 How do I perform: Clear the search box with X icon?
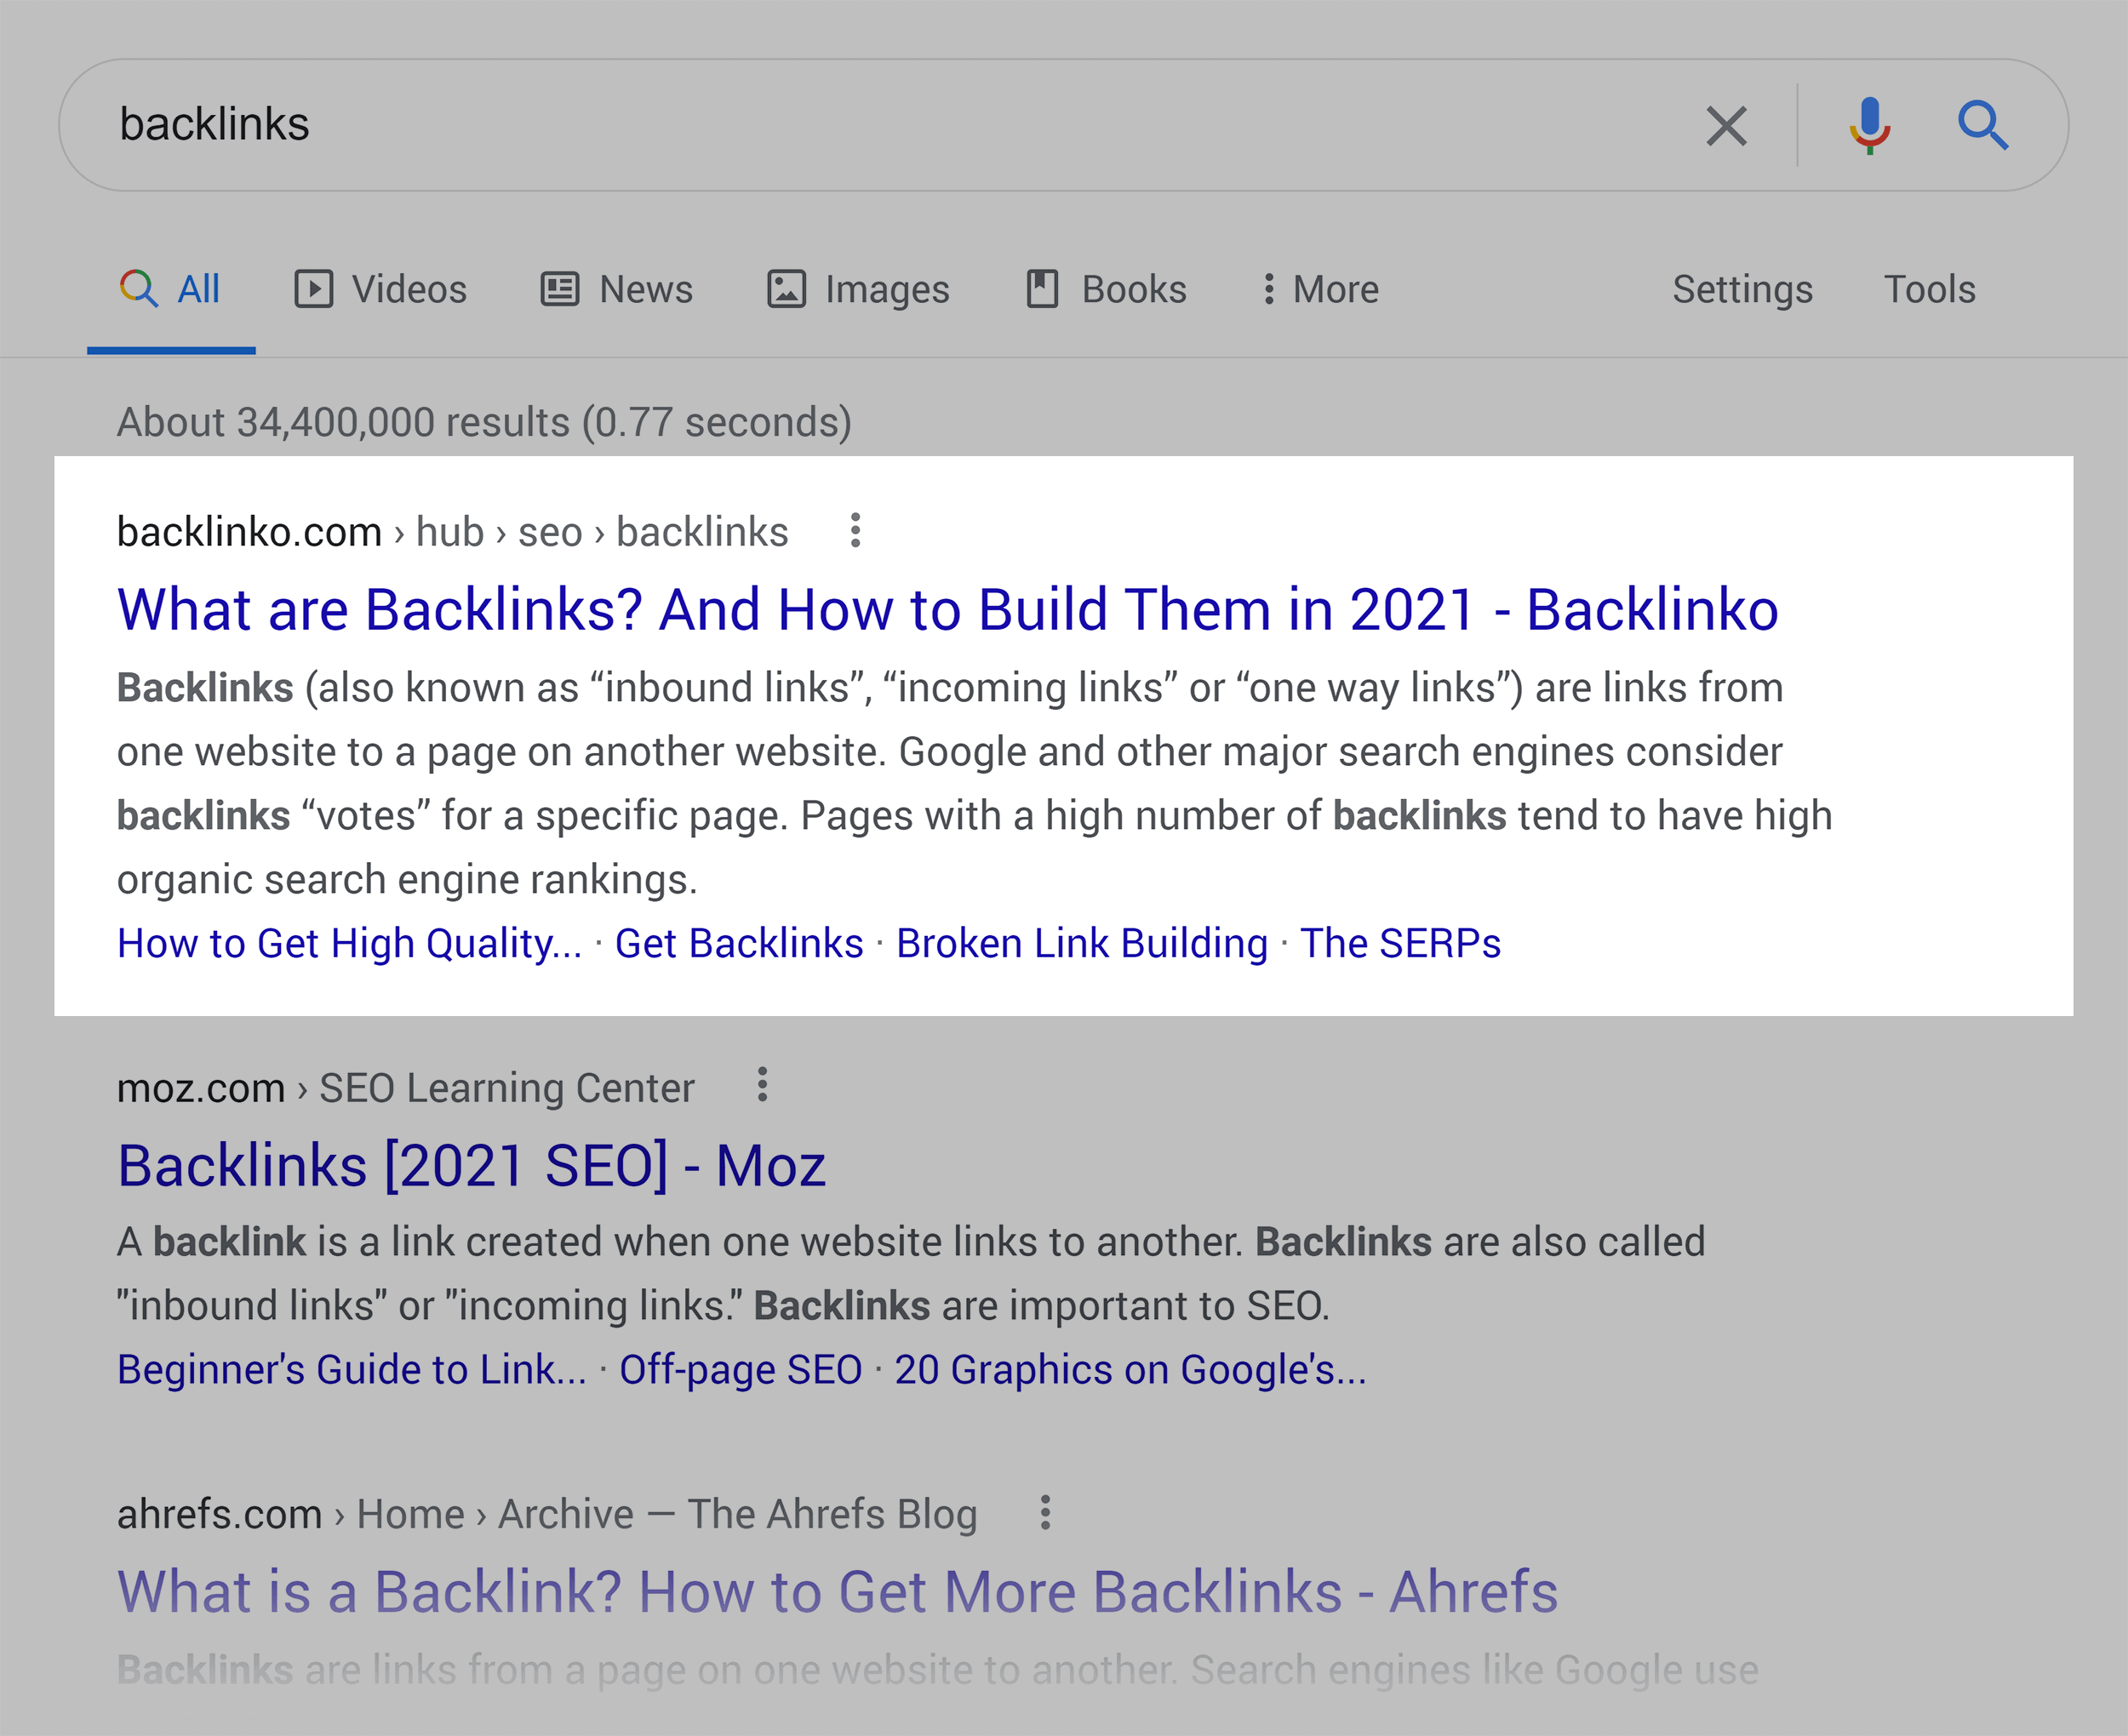pyautogui.click(x=1726, y=126)
